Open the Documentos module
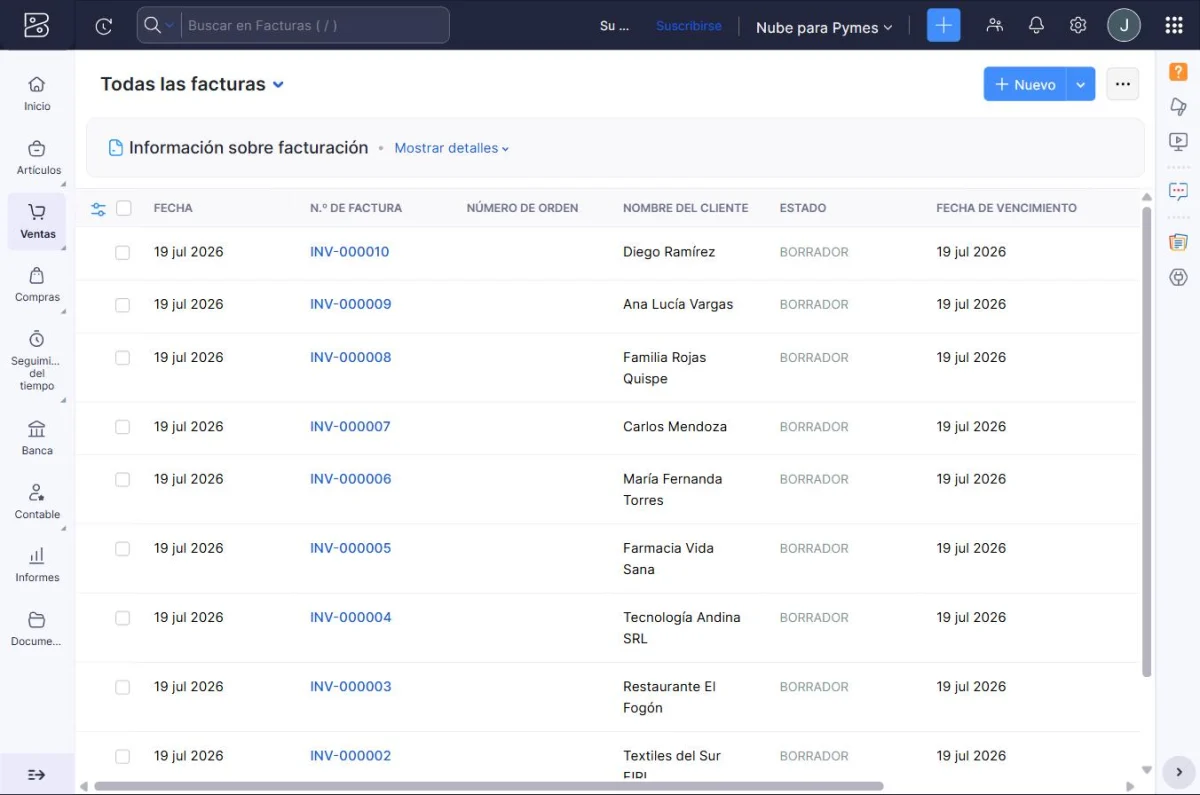 click(x=37, y=629)
